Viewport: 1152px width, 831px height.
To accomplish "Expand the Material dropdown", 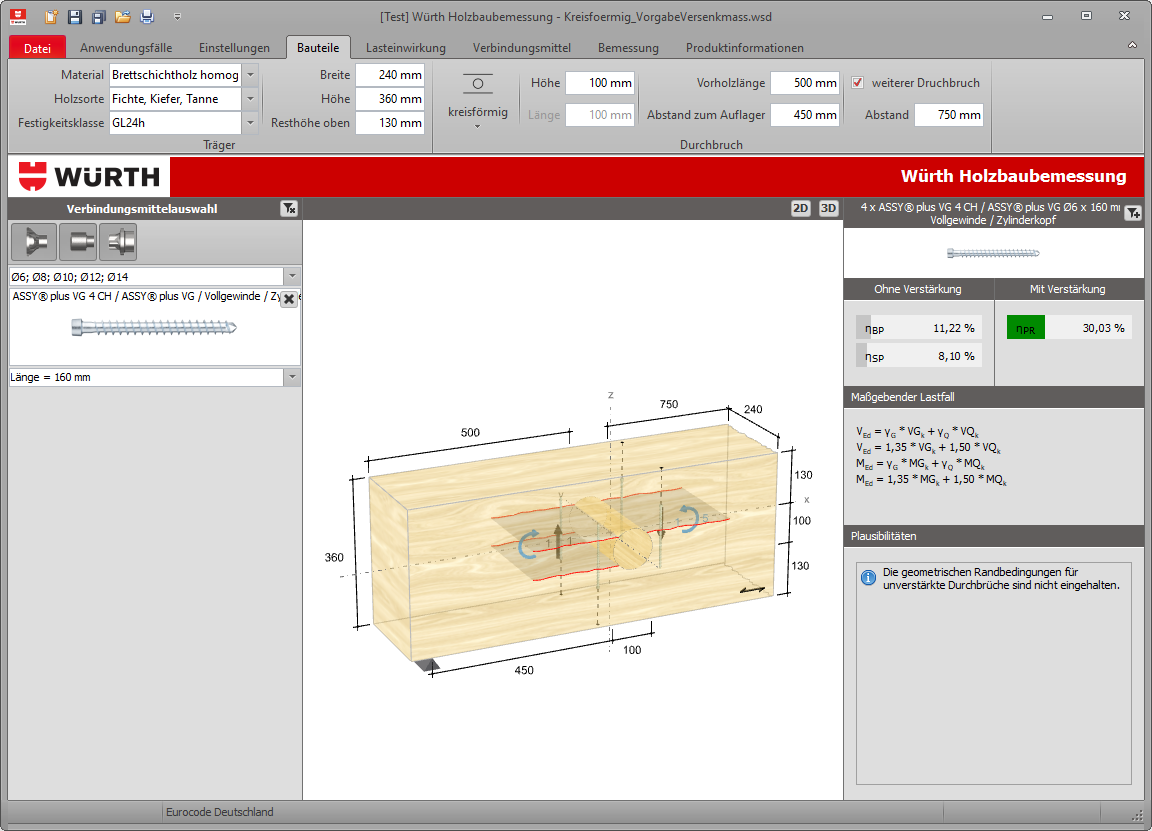I will [x=250, y=75].
